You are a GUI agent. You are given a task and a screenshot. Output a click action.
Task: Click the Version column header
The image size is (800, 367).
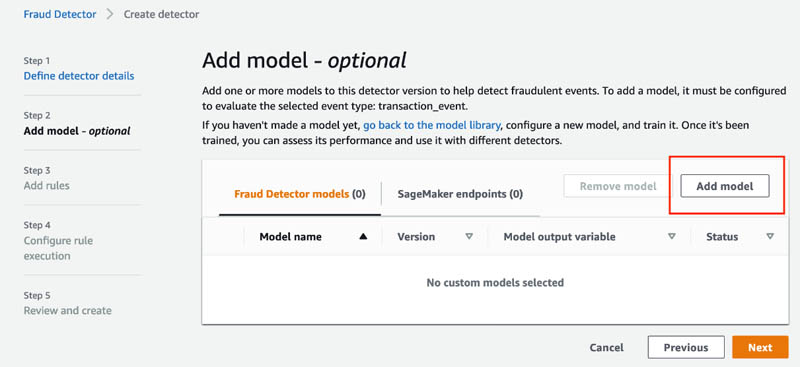(416, 237)
